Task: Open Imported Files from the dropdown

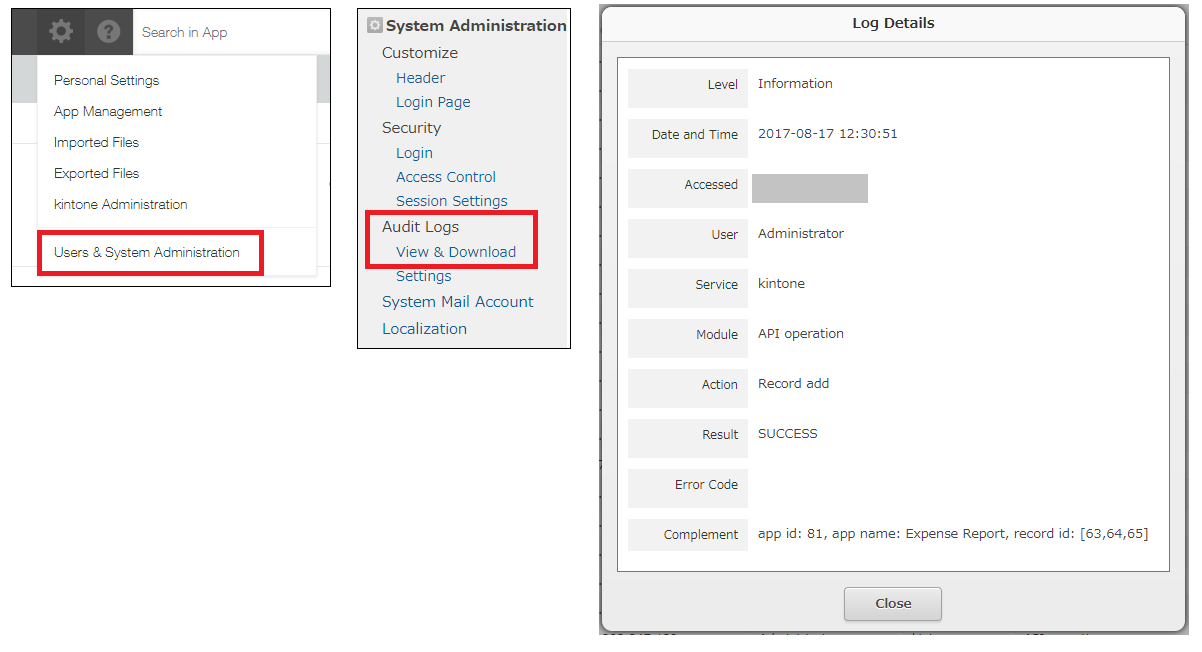Action: (96, 142)
